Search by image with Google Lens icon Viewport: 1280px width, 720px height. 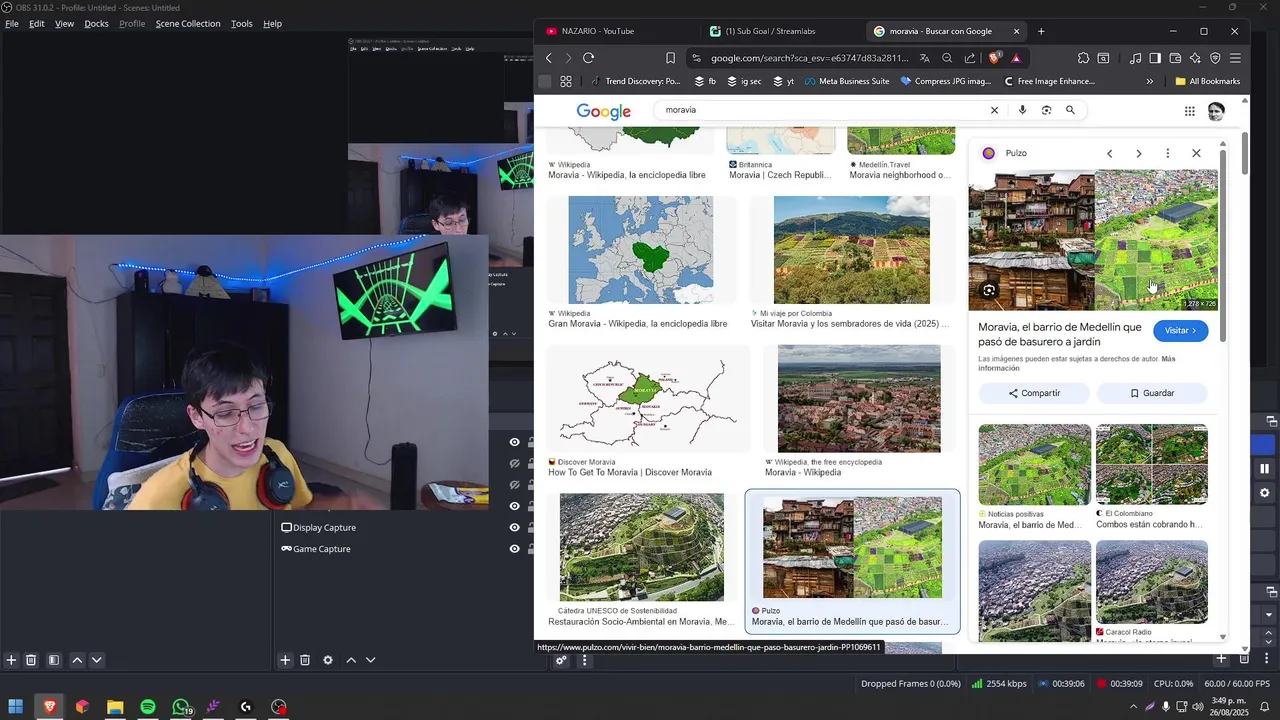1046,110
